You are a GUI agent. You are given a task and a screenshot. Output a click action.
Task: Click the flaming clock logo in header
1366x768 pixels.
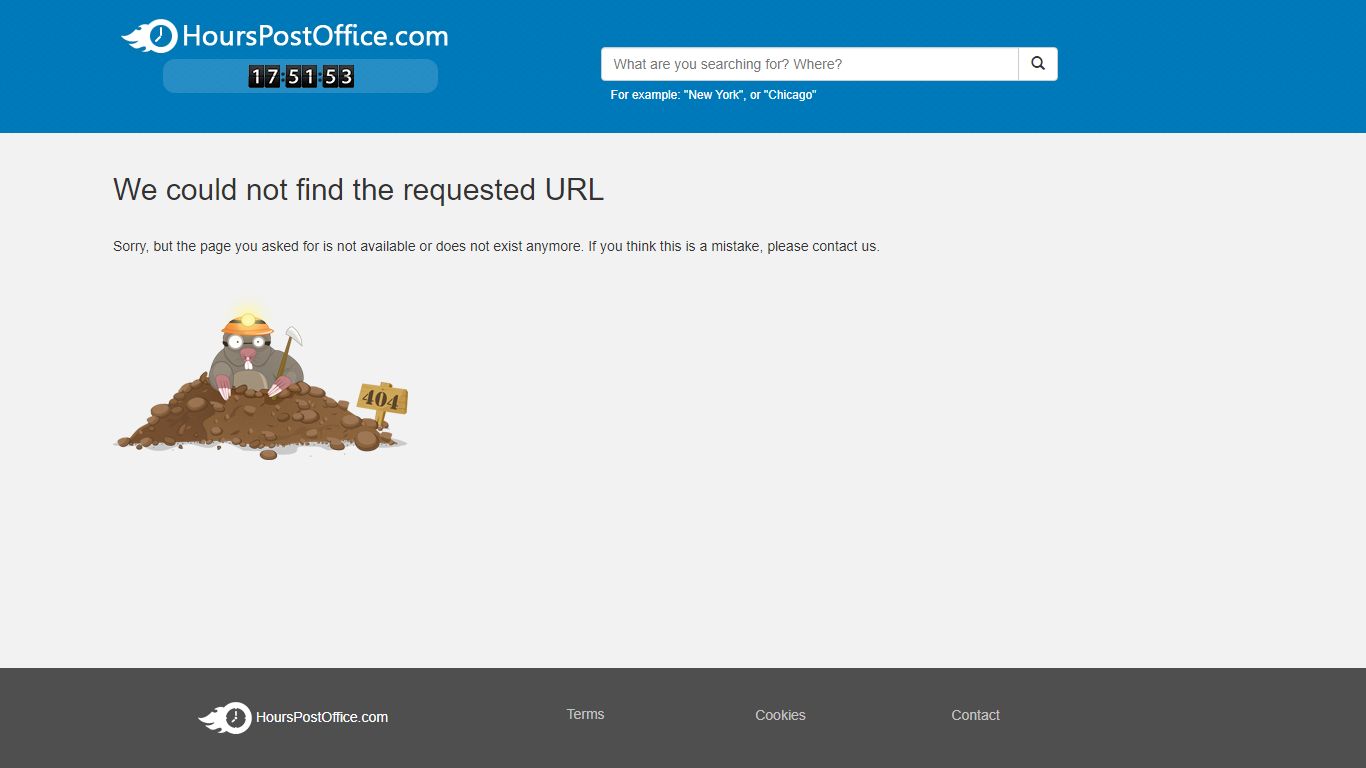click(150, 37)
